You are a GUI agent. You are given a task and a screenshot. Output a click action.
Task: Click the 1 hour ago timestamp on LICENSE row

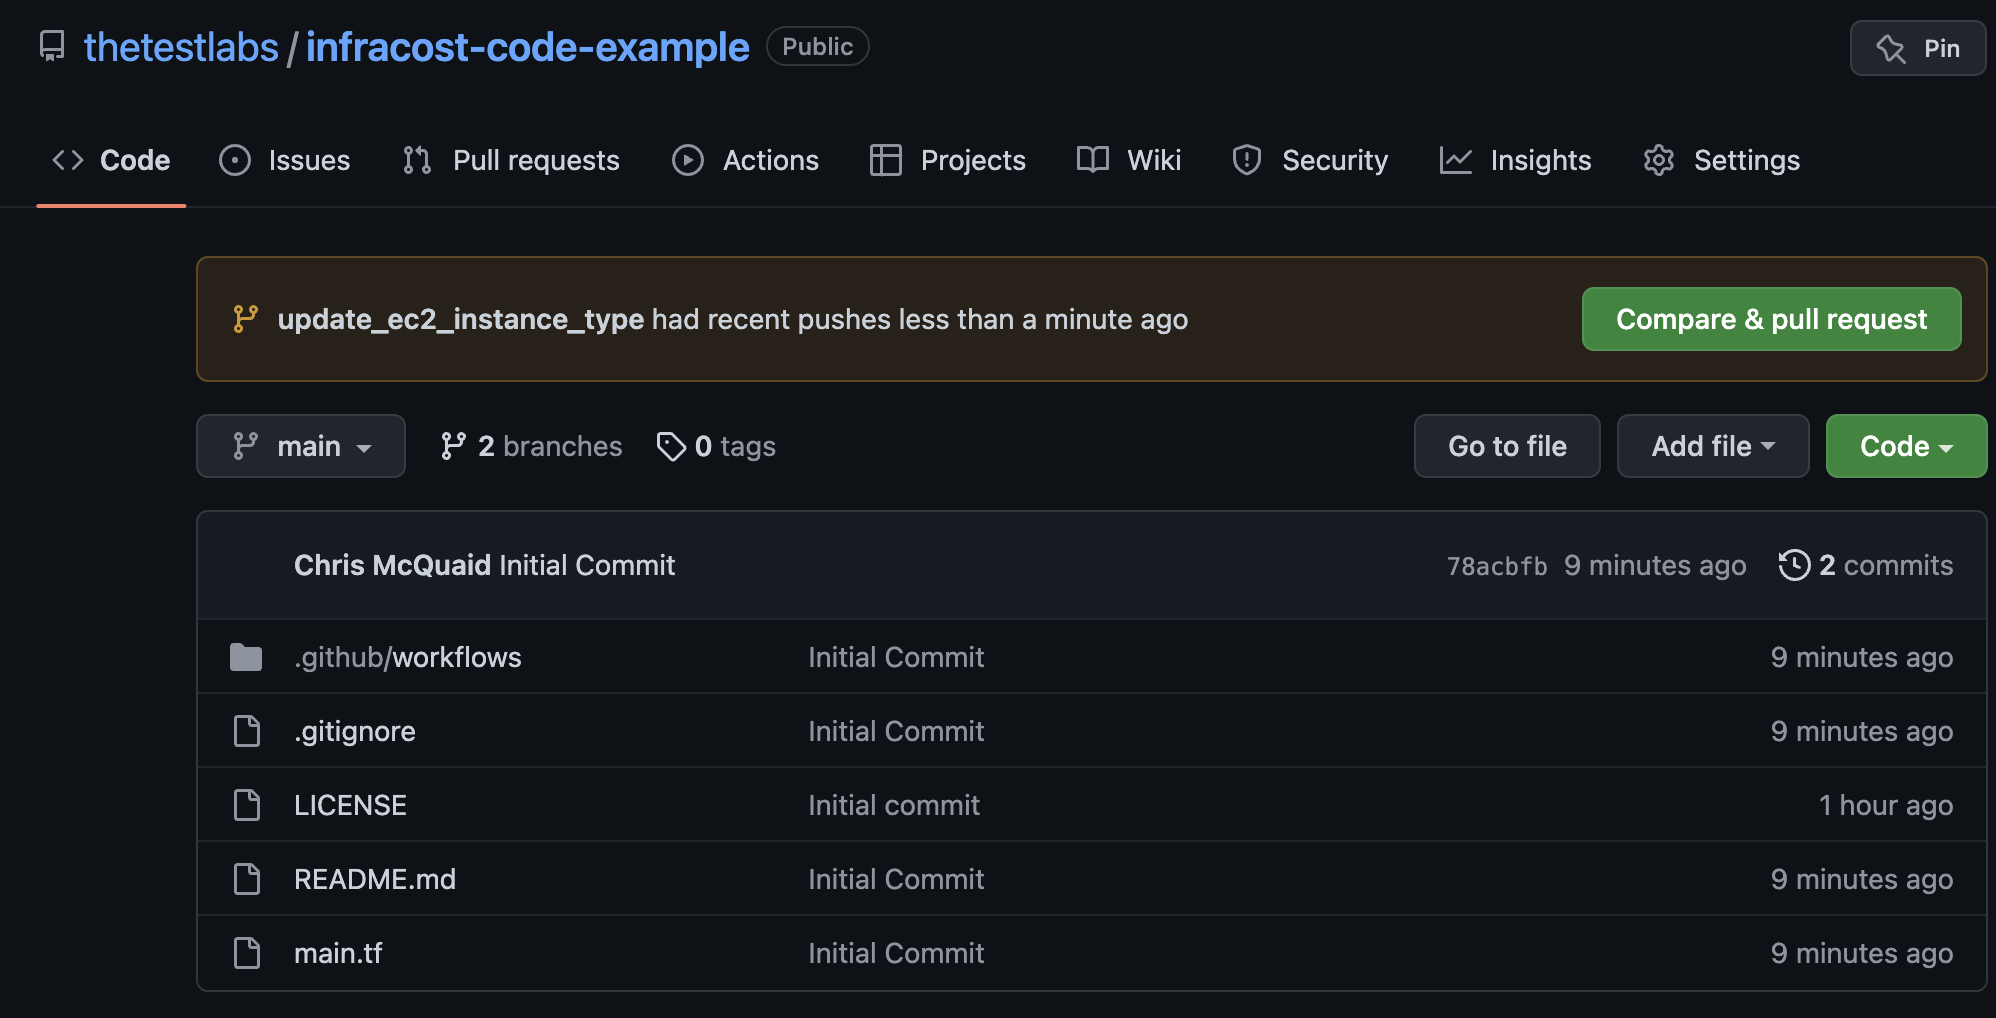[1886, 805]
